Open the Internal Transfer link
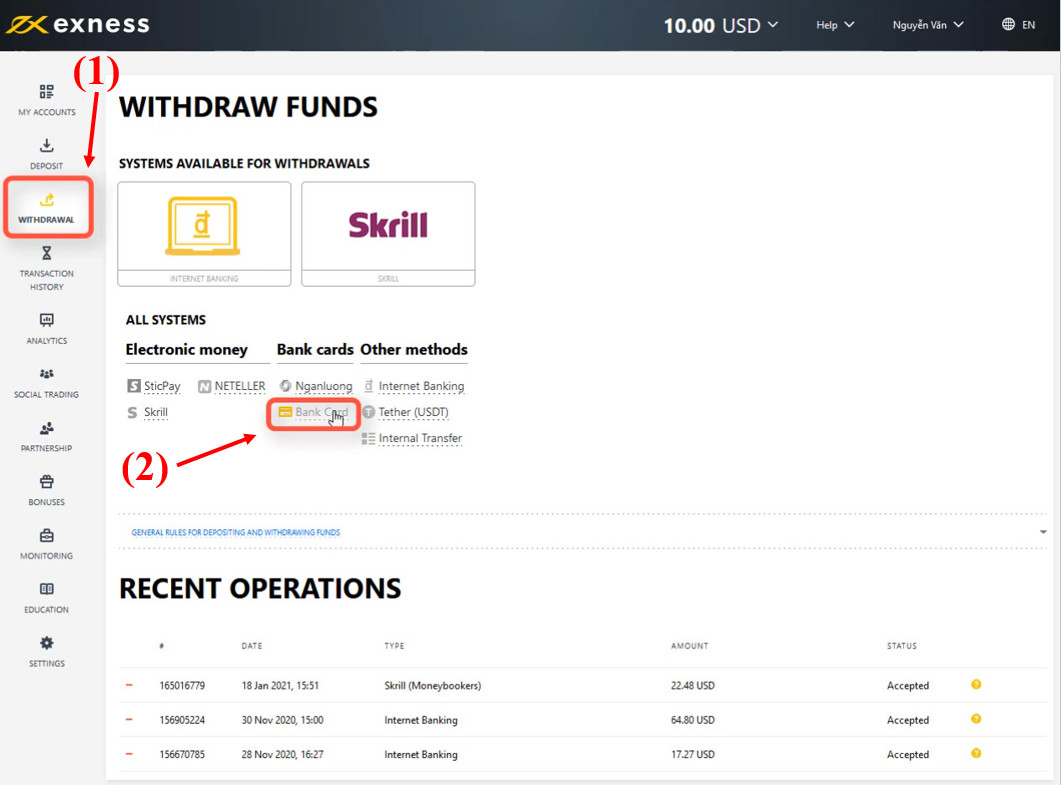This screenshot has width=1061, height=785. point(420,439)
